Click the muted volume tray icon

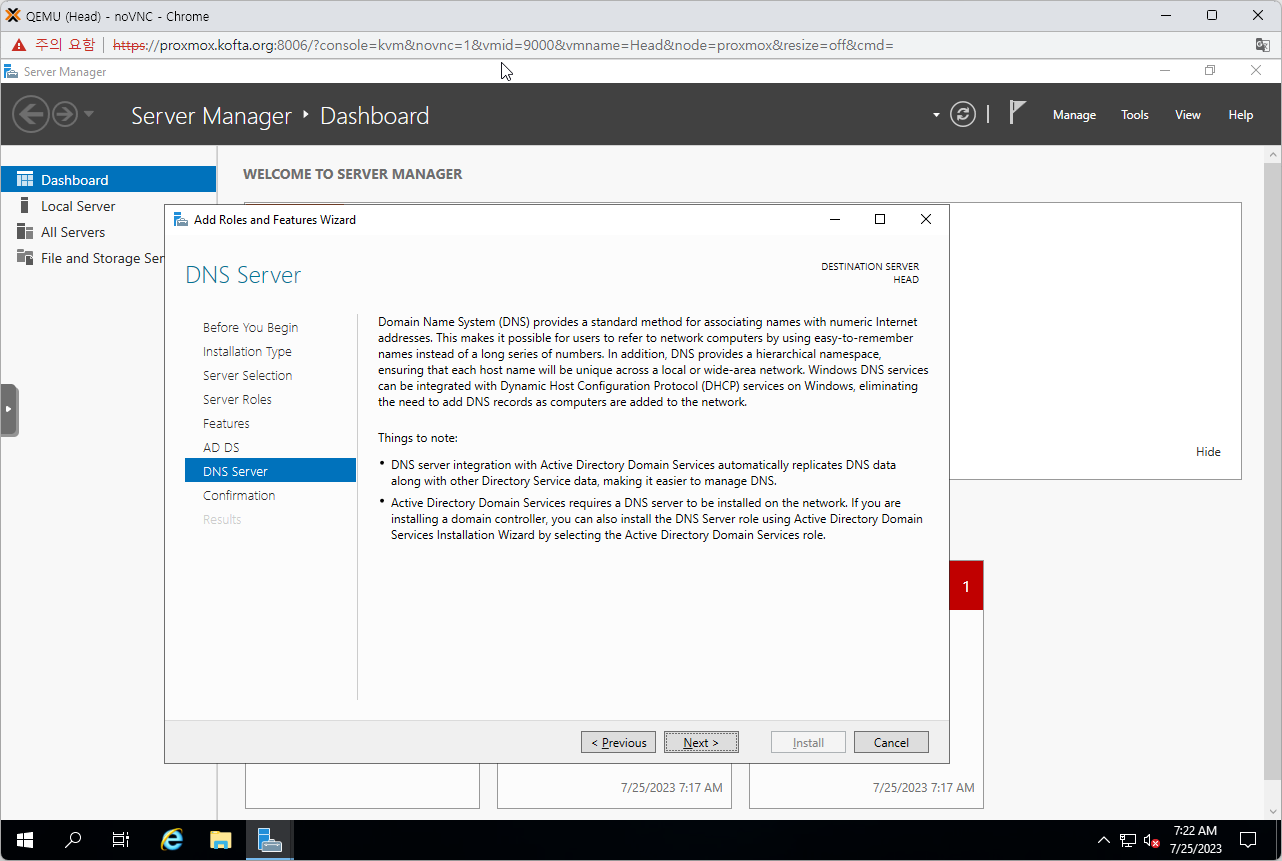[1151, 840]
